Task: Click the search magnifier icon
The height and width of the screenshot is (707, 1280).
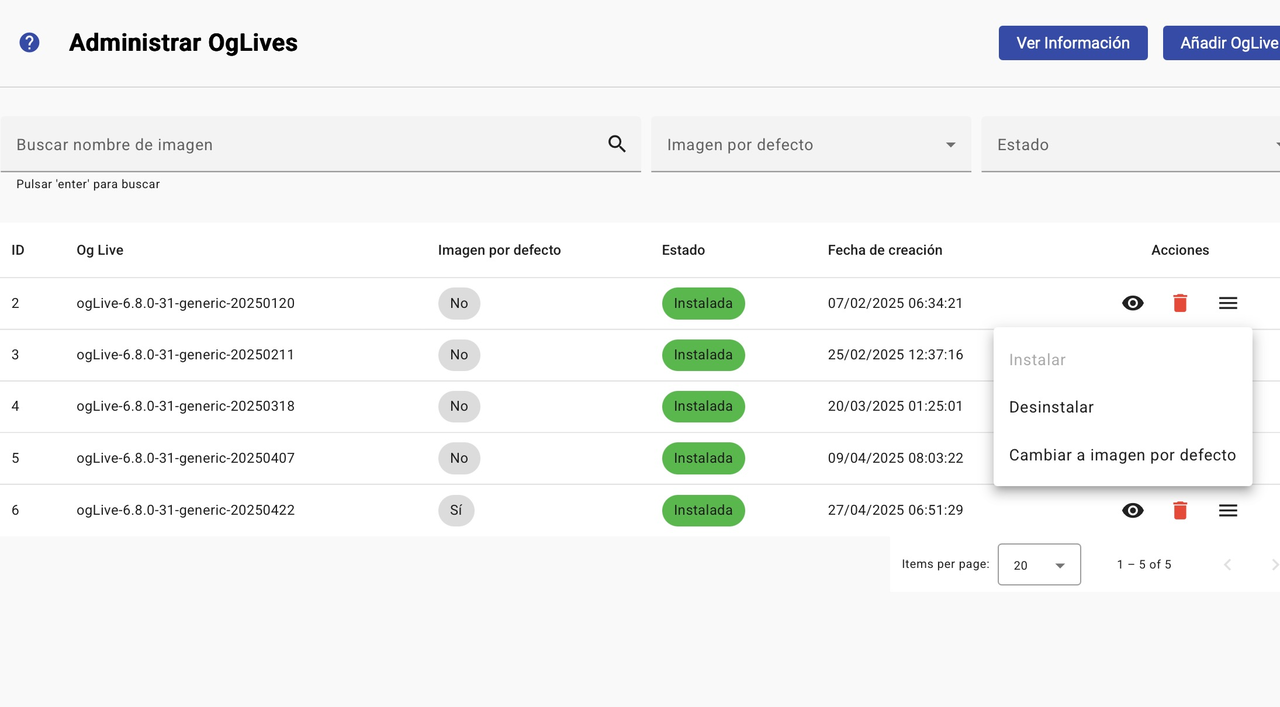Action: pos(617,144)
